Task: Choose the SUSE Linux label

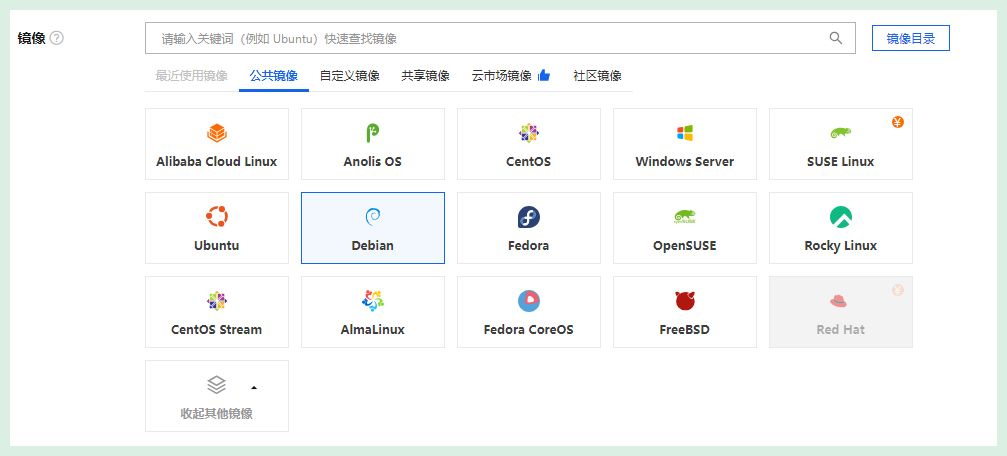Action: click(841, 161)
